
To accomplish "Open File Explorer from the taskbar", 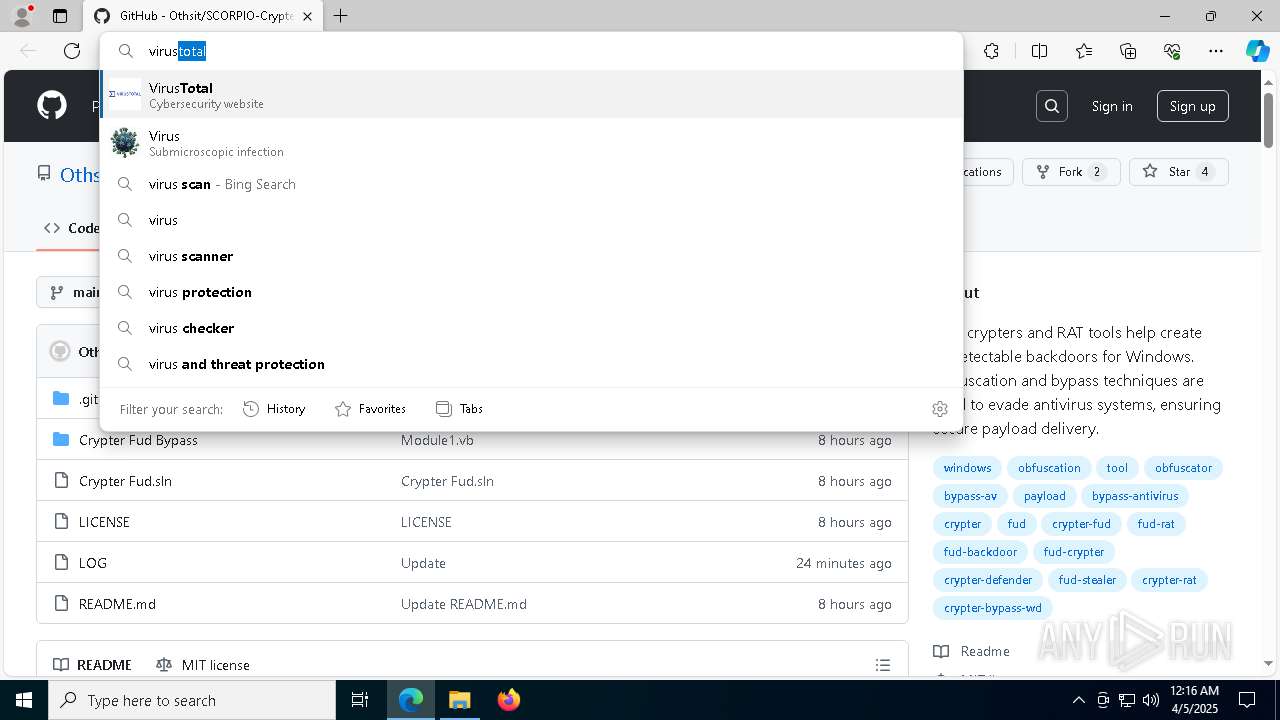I will tap(459, 700).
